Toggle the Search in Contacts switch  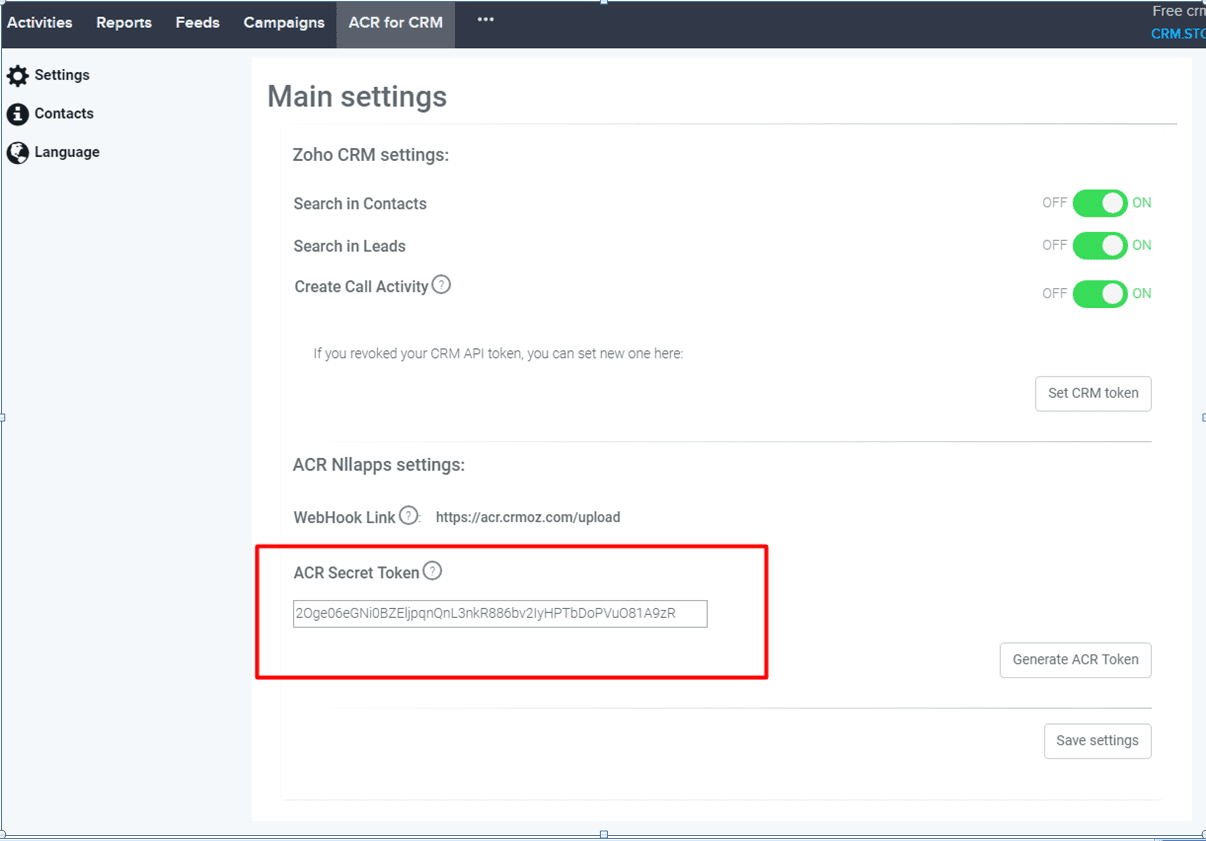[1099, 203]
